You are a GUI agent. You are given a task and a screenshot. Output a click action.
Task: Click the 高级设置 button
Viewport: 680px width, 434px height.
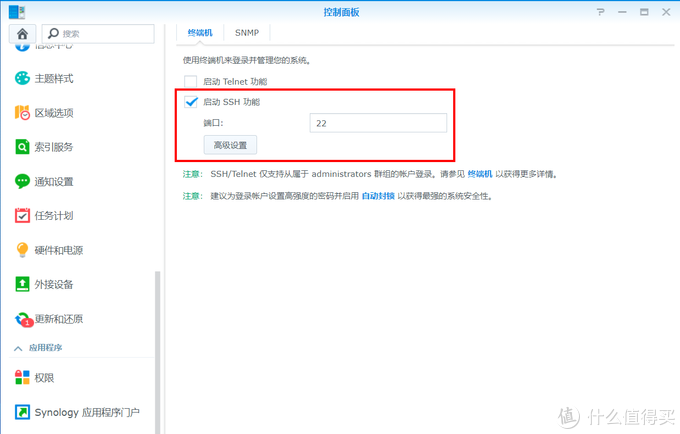point(230,145)
